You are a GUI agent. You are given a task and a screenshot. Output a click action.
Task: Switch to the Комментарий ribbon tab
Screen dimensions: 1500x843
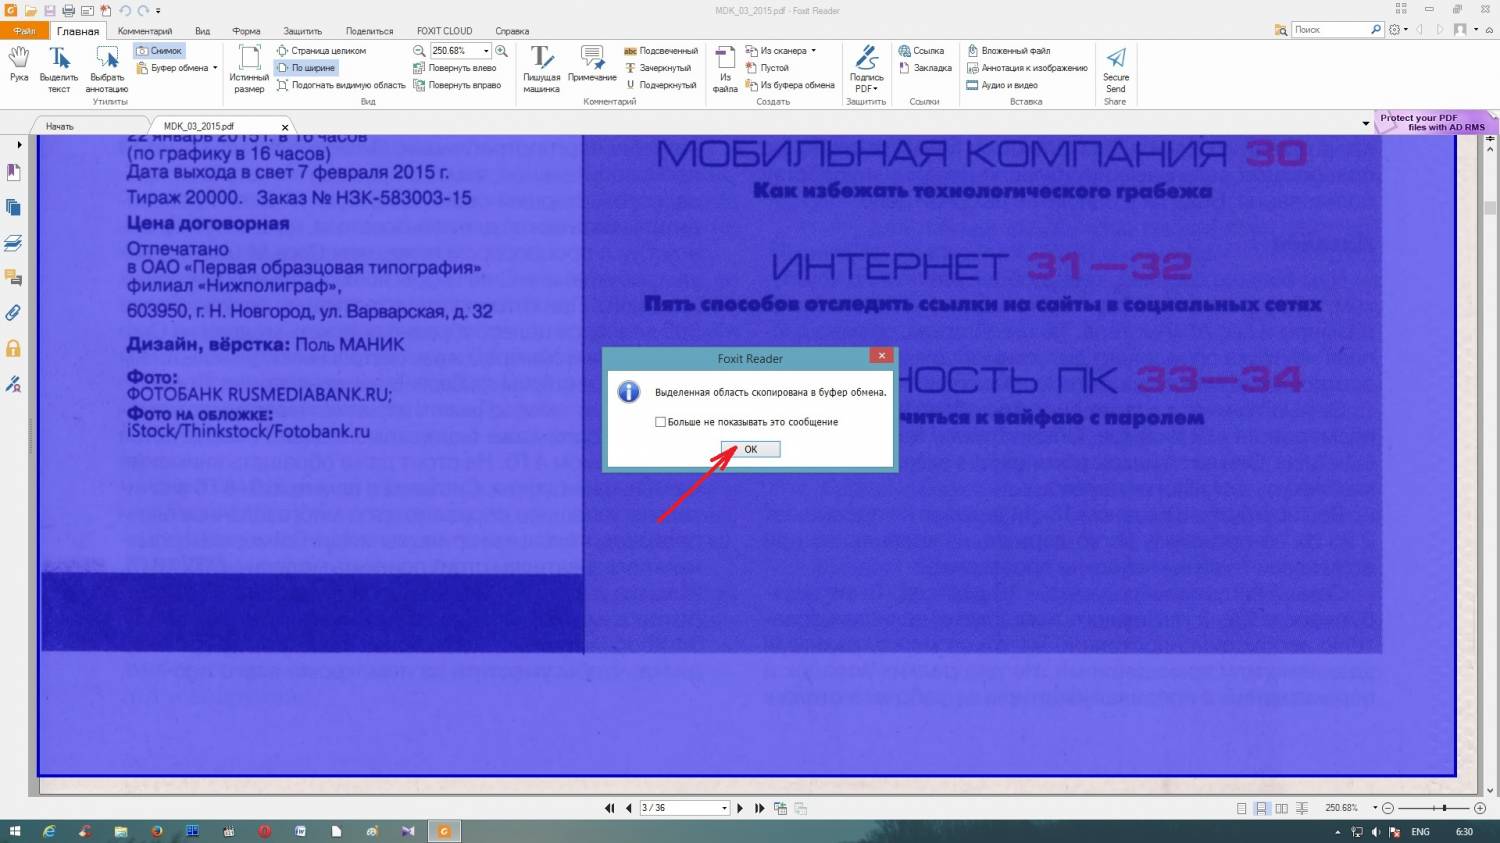point(145,31)
